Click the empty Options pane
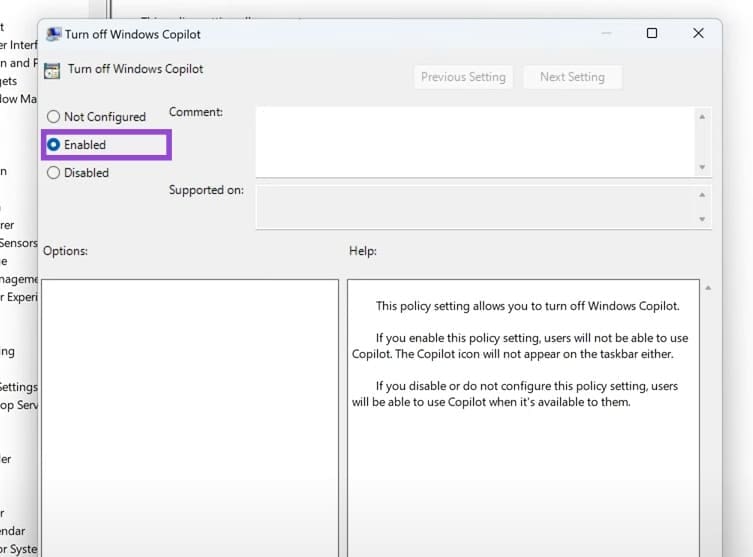This screenshot has height=557, width=753. [190, 418]
